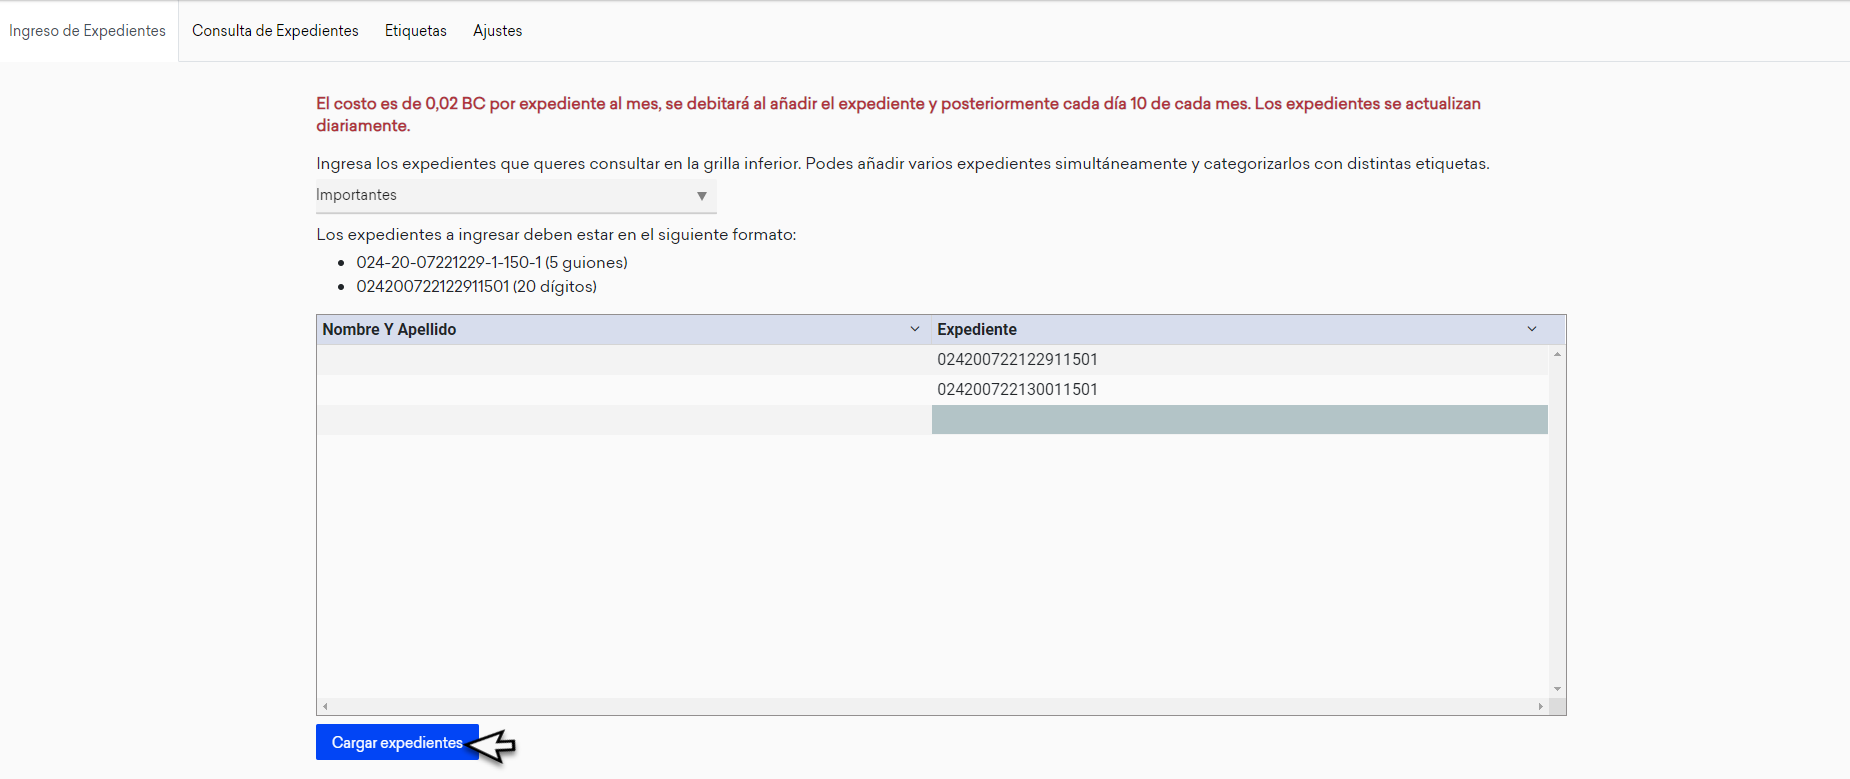The width and height of the screenshot is (1850, 779).
Task: Open the Importantes label dropdown
Action: coord(516,196)
